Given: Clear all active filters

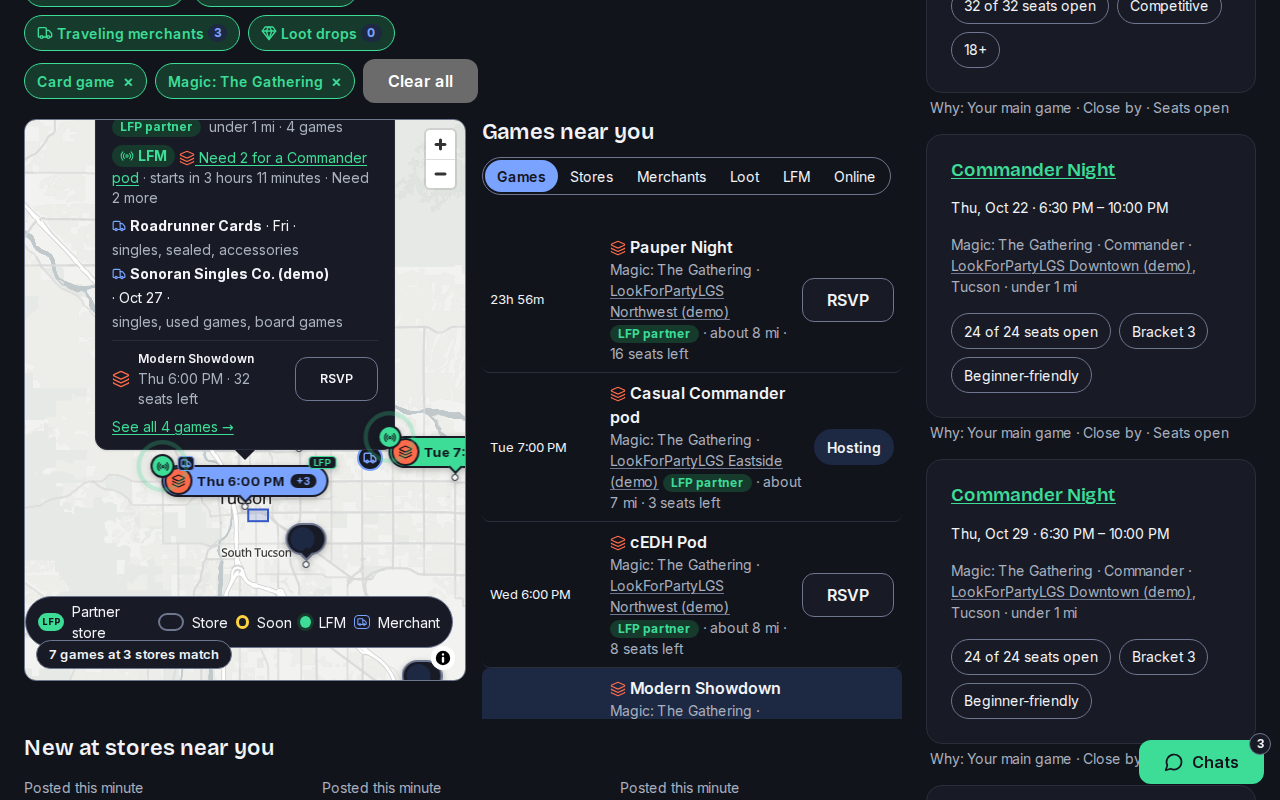Looking at the screenshot, I should pos(420,81).
